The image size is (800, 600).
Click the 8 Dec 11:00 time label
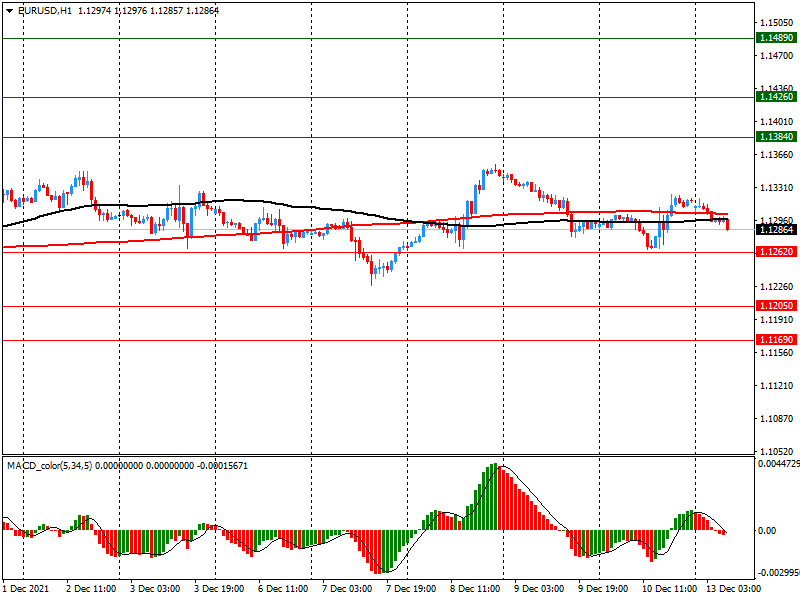point(475,589)
